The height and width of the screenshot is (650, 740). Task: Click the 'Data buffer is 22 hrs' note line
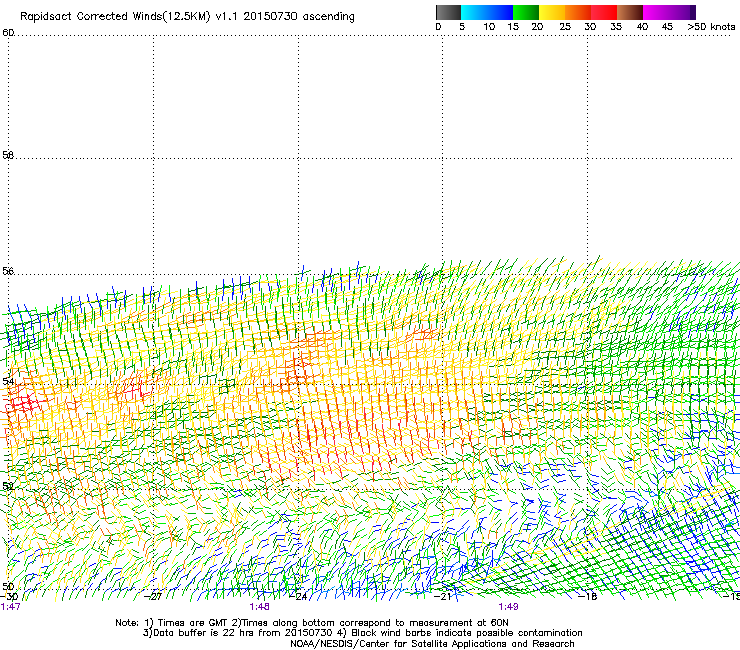point(363,633)
